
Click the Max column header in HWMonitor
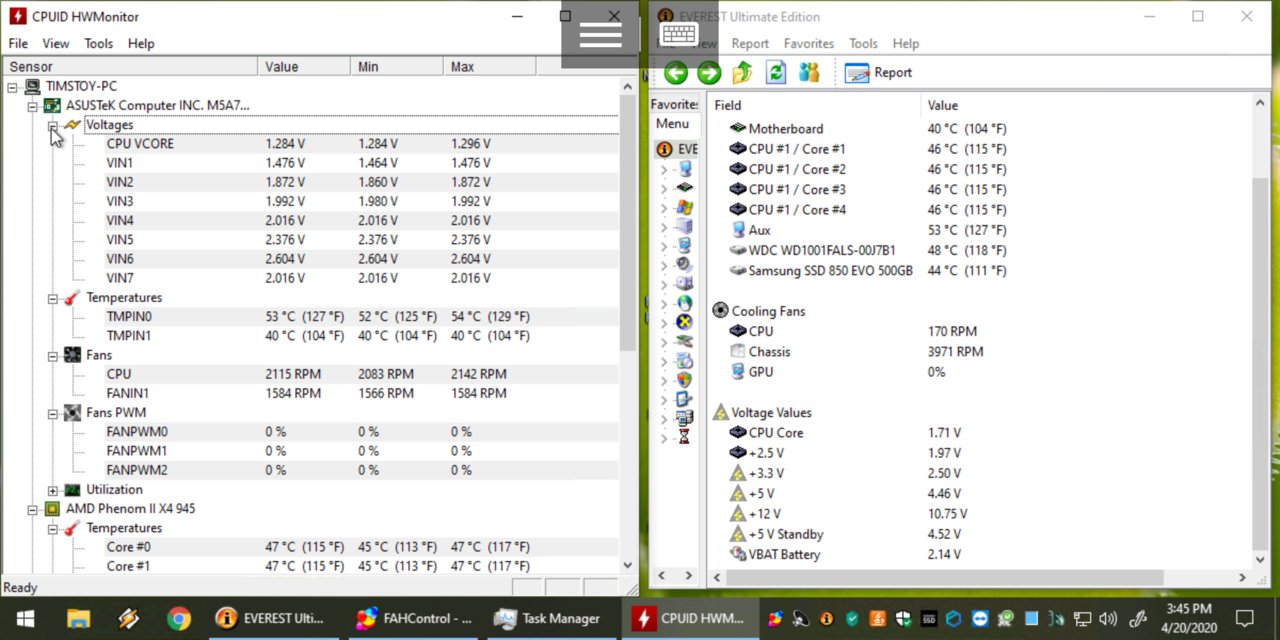pyautogui.click(x=489, y=67)
